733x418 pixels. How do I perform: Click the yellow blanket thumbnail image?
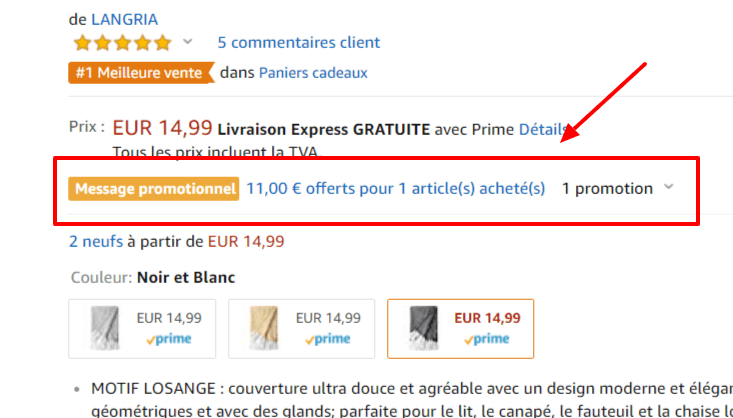[x=259, y=328]
